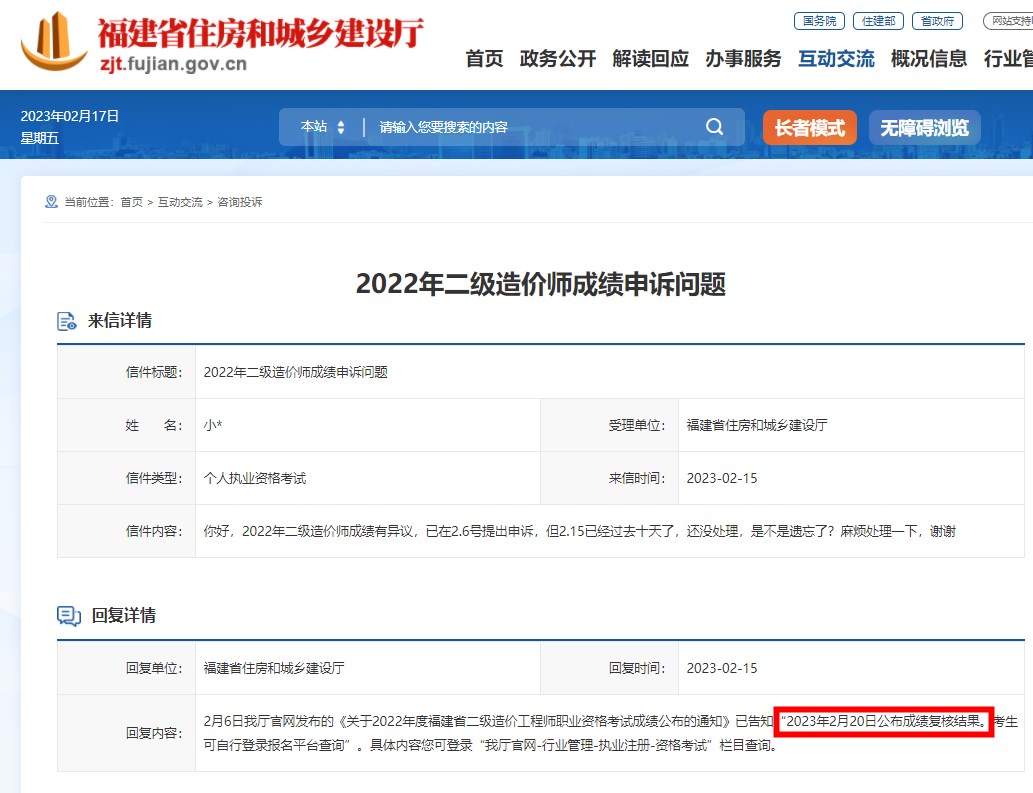Click the search keyword input field
The image size is (1033, 793).
pyautogui.click(x=530, y=127)
